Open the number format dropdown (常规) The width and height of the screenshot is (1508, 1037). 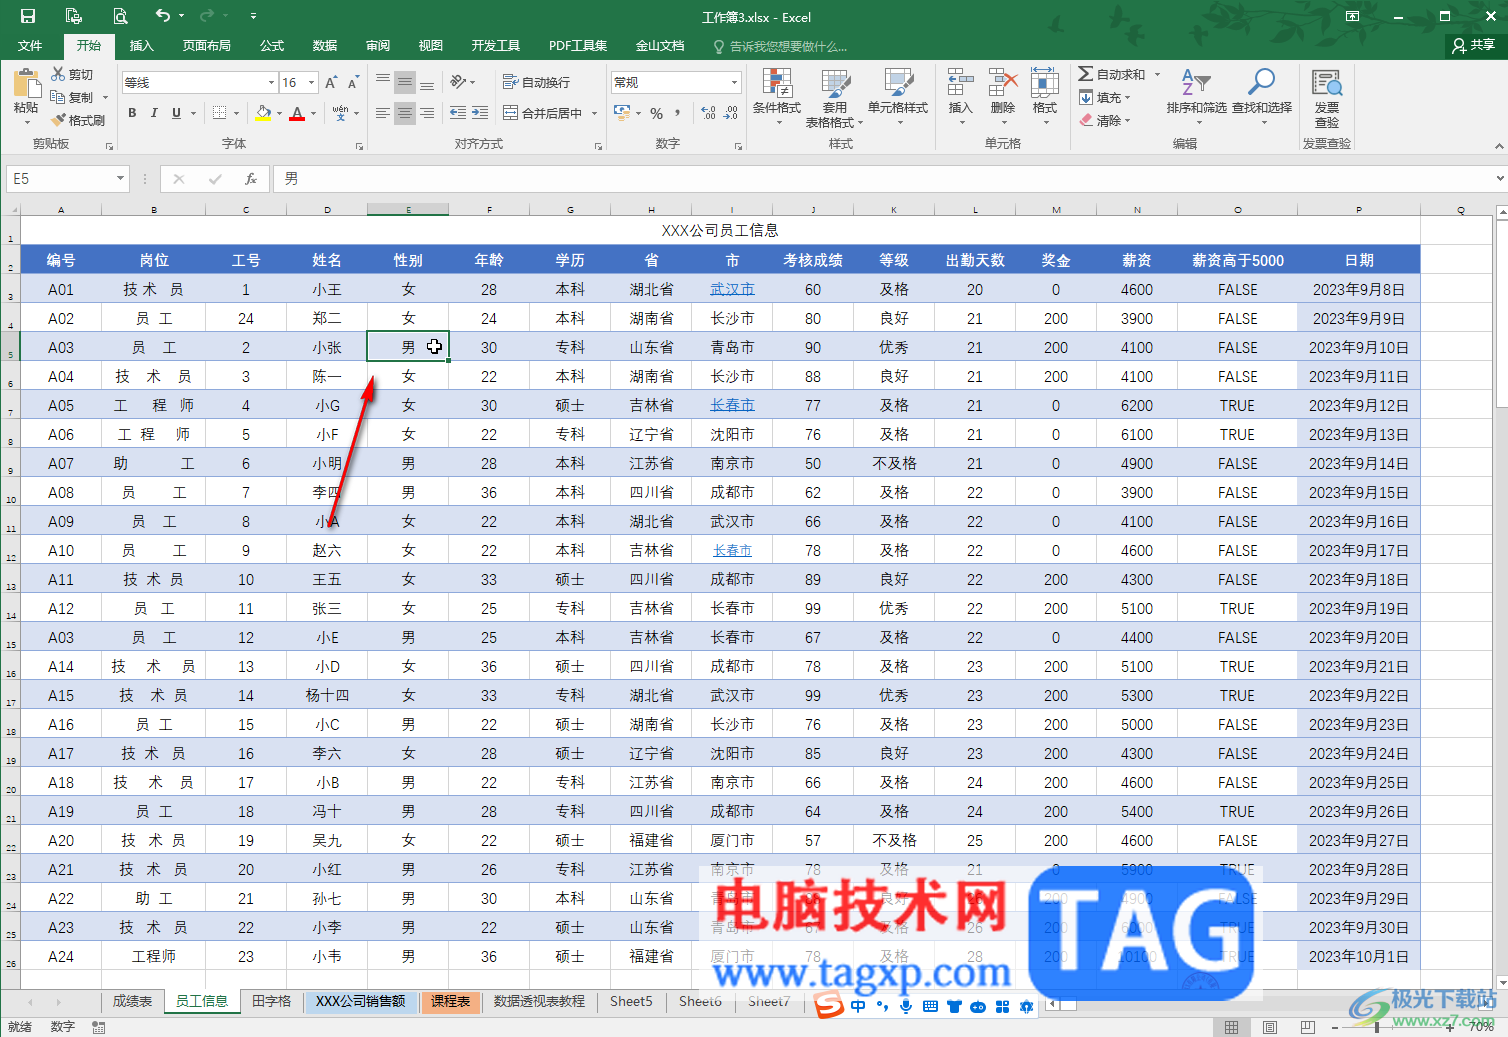734,82
